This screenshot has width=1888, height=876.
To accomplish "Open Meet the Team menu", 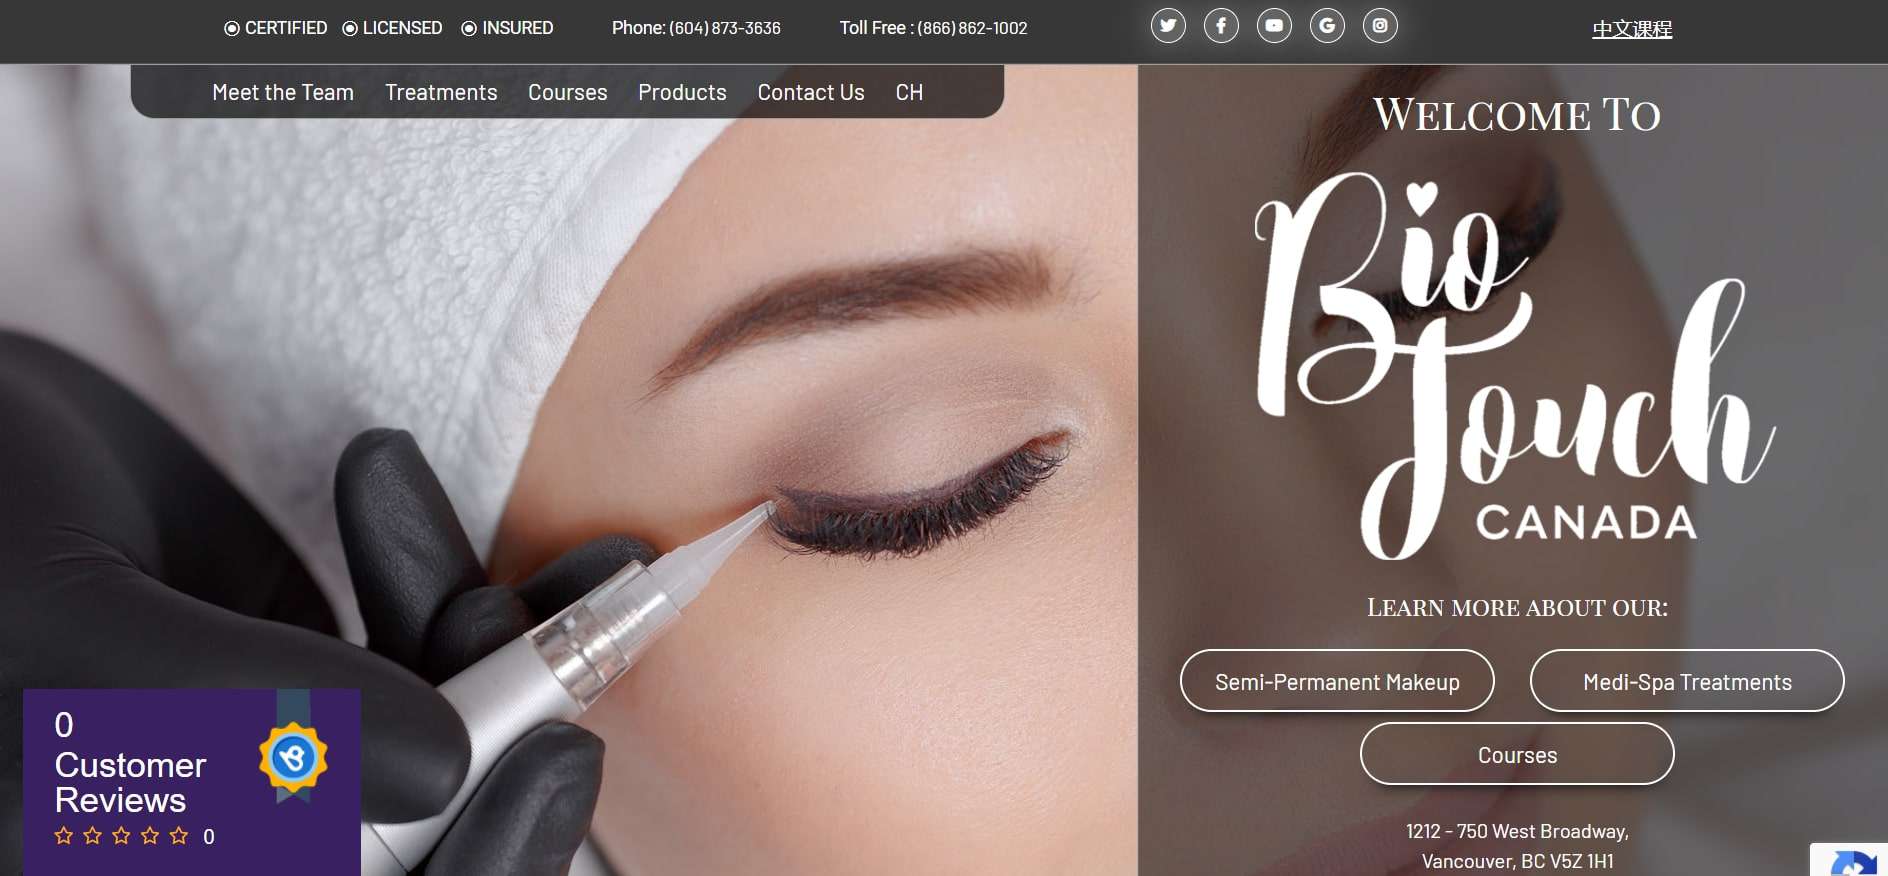I will click(x=283, y=92).
